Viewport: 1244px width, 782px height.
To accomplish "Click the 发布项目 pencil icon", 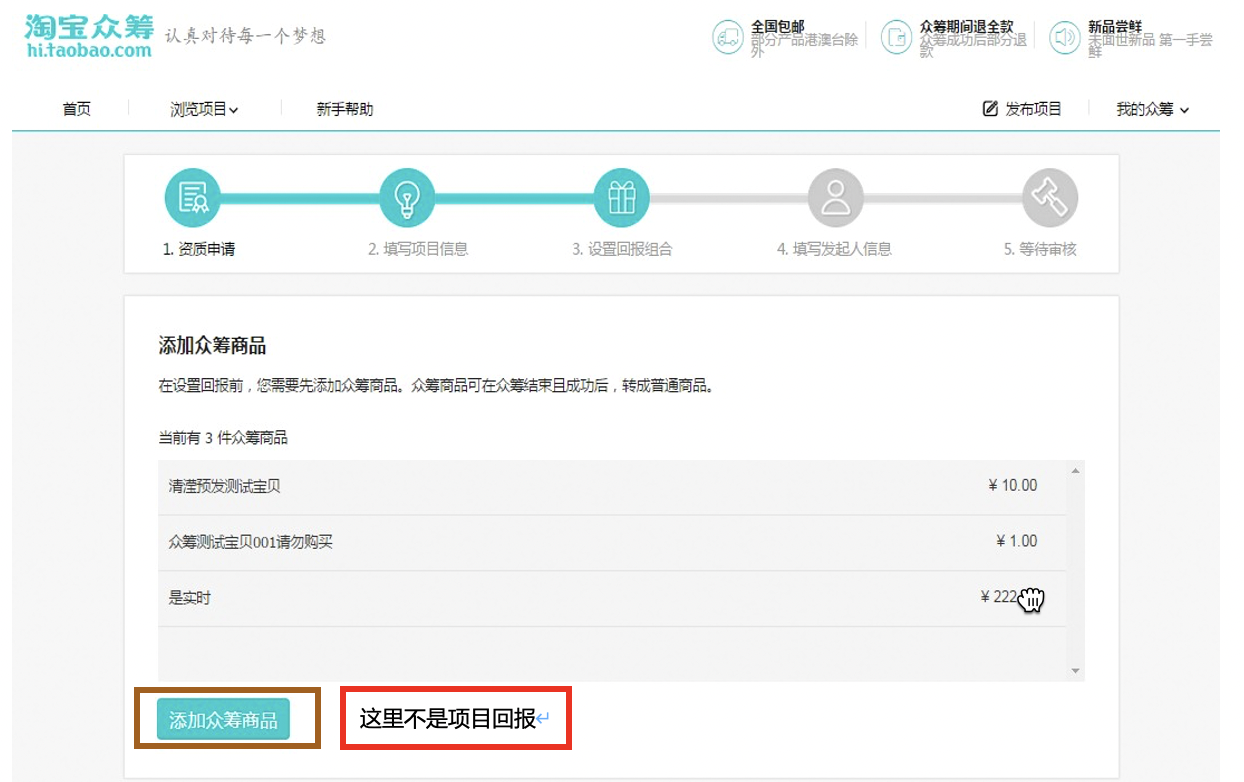I will click(x=989, y=109).
